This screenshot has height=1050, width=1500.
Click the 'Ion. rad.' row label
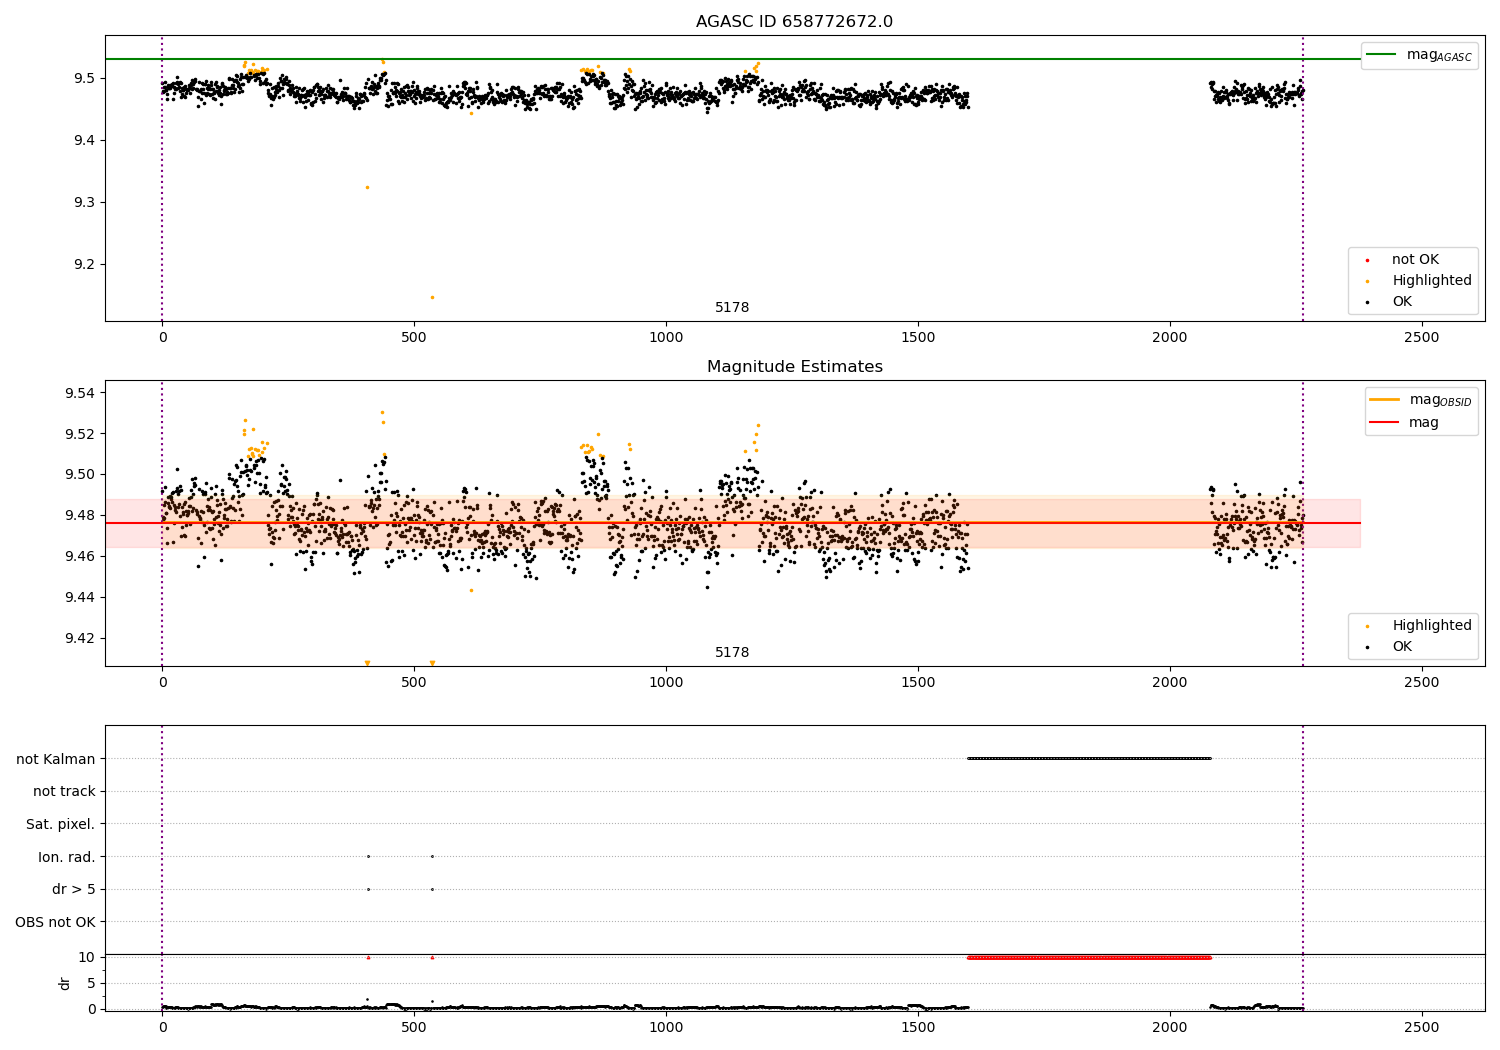[x=67, y=857]
